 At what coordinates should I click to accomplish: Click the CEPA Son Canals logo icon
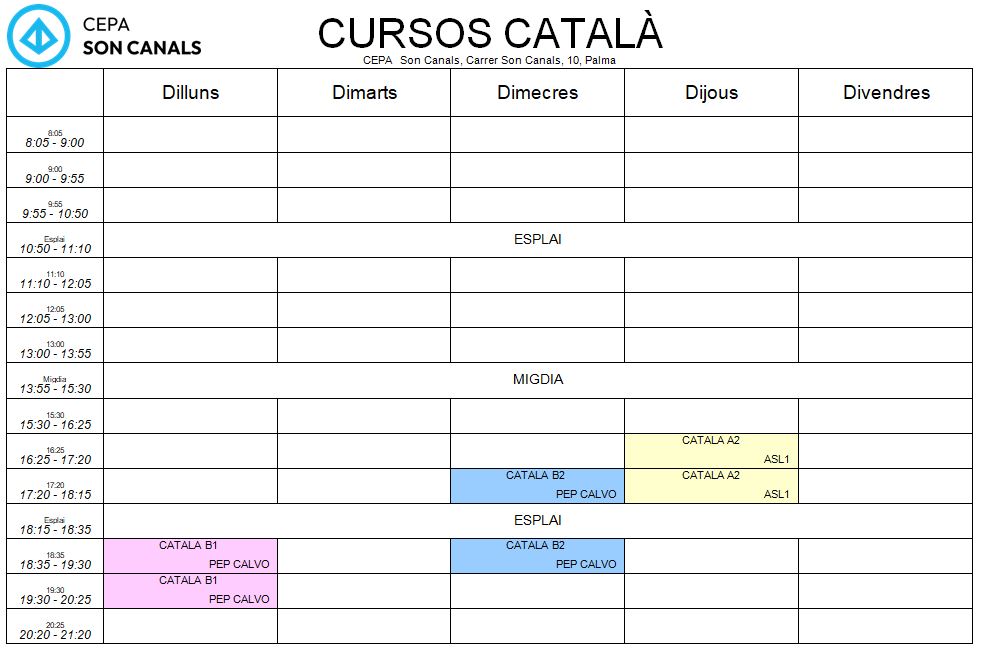39,36
